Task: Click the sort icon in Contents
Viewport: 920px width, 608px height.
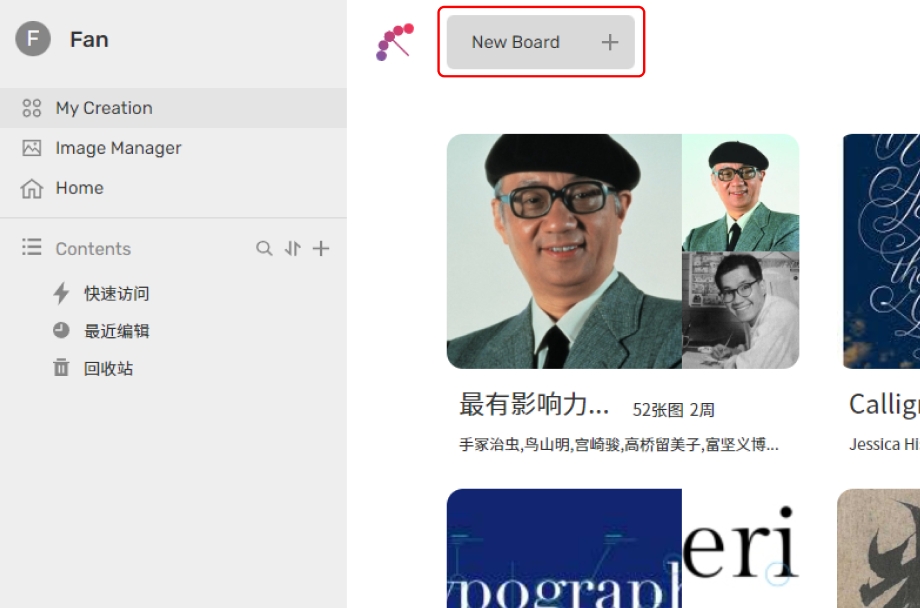Action: pos(292,248)
